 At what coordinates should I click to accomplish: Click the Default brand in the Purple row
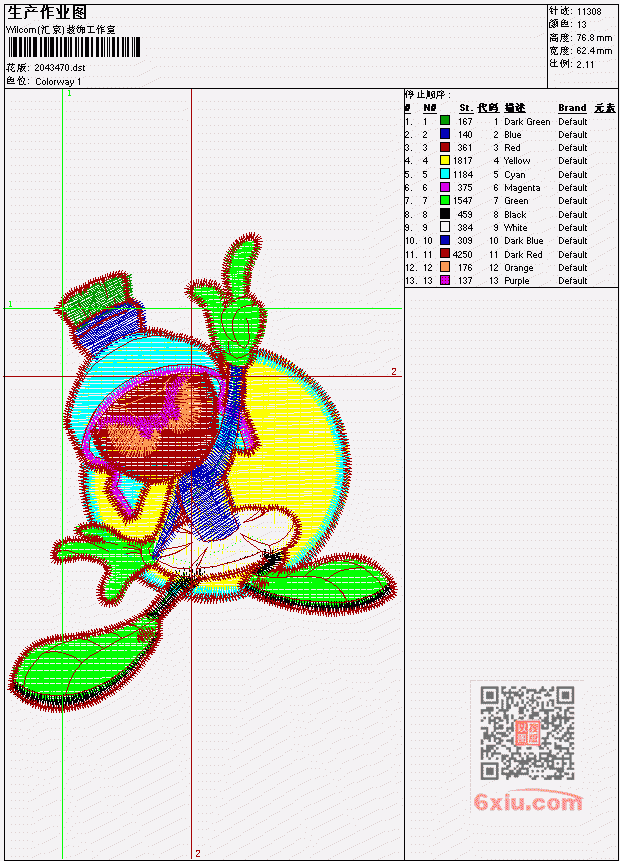572,281
